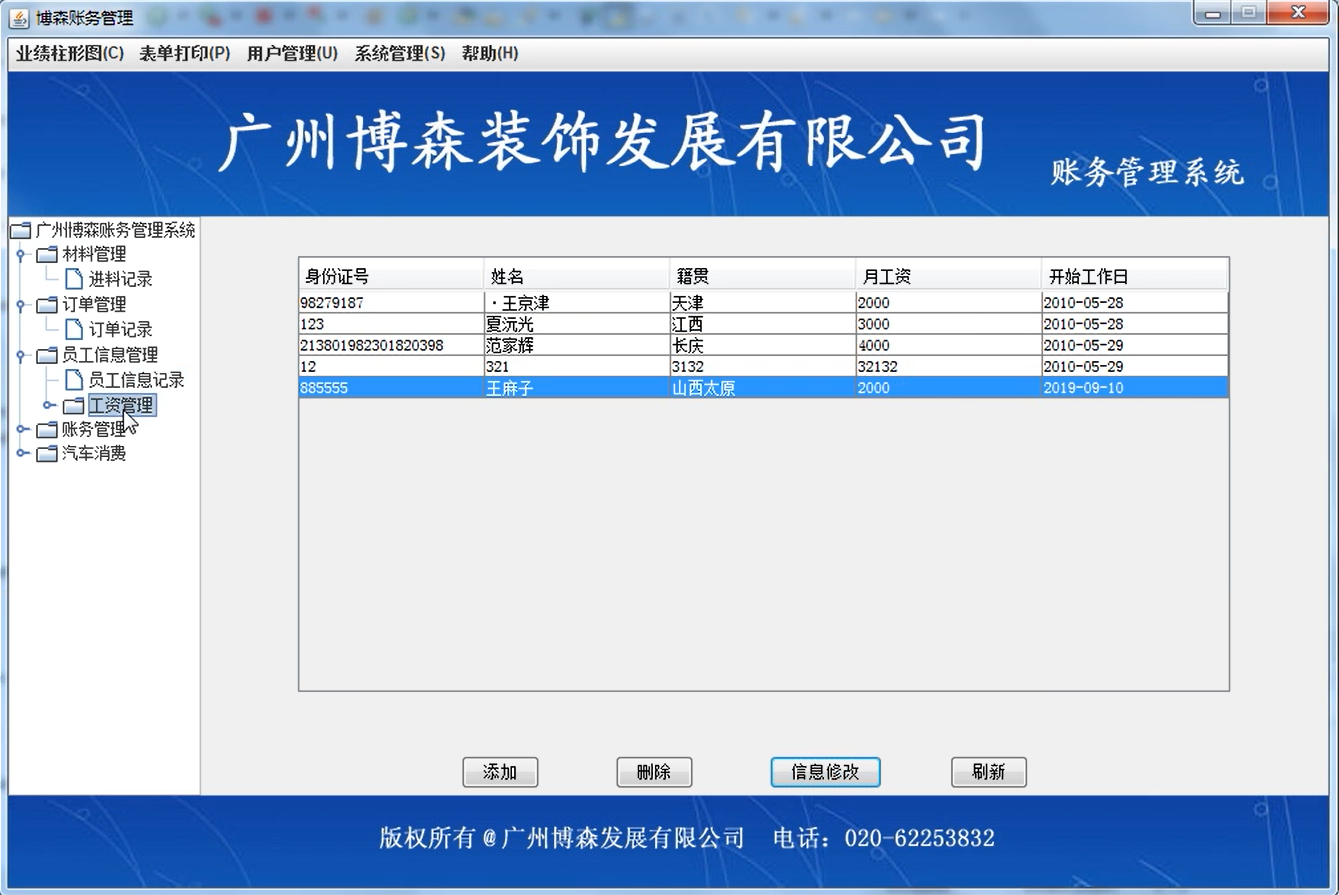Image resolution: width=1339 pixels, height=895 pixels.
Task: Click the document icon beside 进料记录
Action: (x=74, y=279)
